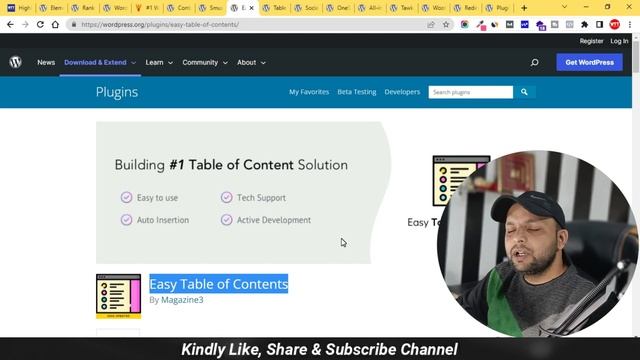Image resolution: width=640 pixels, height=360 pixels.
Task: Bookmark this page with the star icon
Action: [x=446, y=24]
